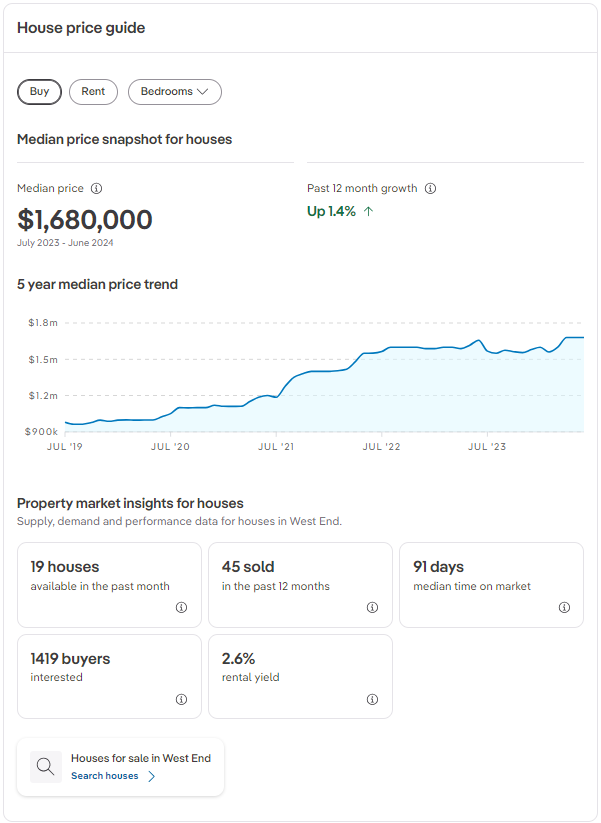Click the 45 sold in past 12 months card

[301, 585]
